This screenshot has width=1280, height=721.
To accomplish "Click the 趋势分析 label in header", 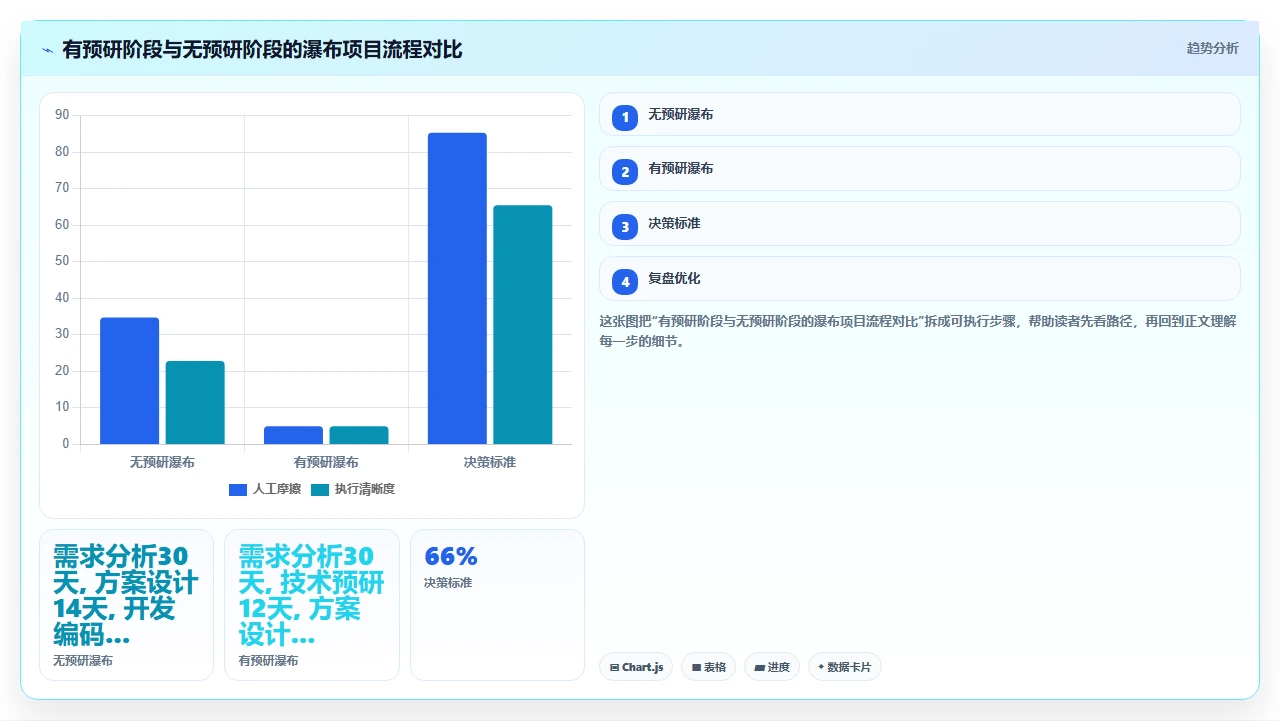I will click(1212, 48).
